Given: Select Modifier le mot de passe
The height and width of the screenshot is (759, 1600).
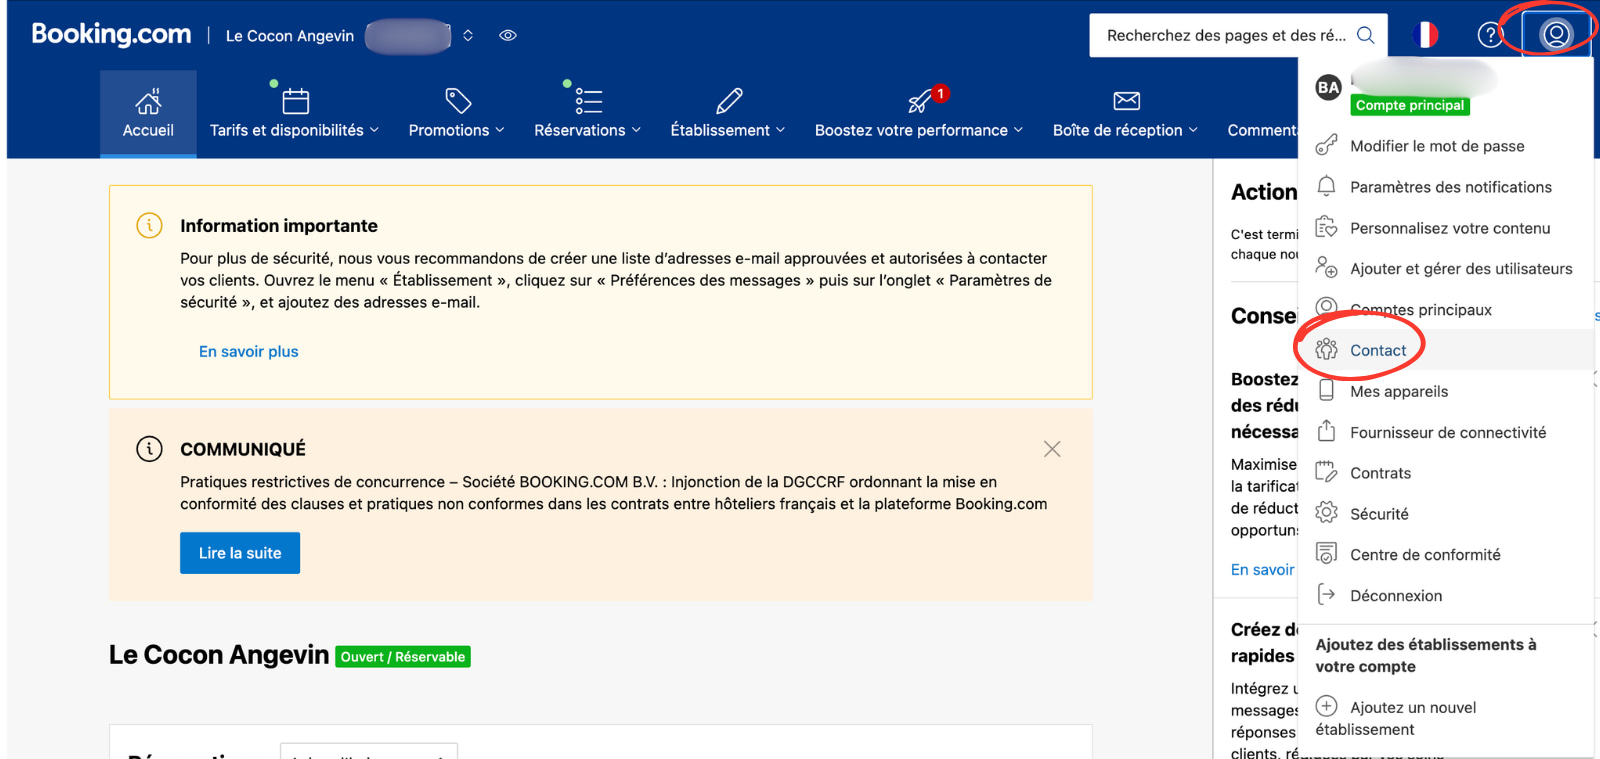Looking at the screenshot, I should (1437, 146).
